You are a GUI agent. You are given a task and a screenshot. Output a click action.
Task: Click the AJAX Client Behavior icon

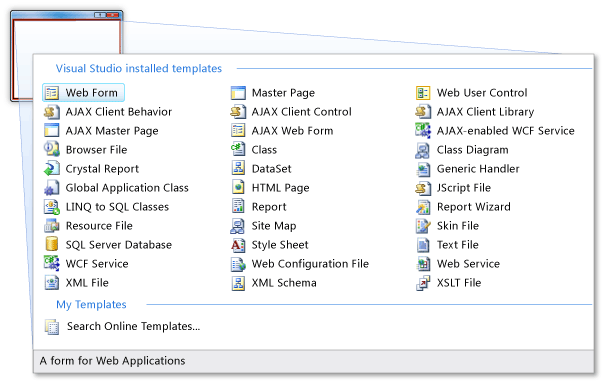[x=52, y=112]
